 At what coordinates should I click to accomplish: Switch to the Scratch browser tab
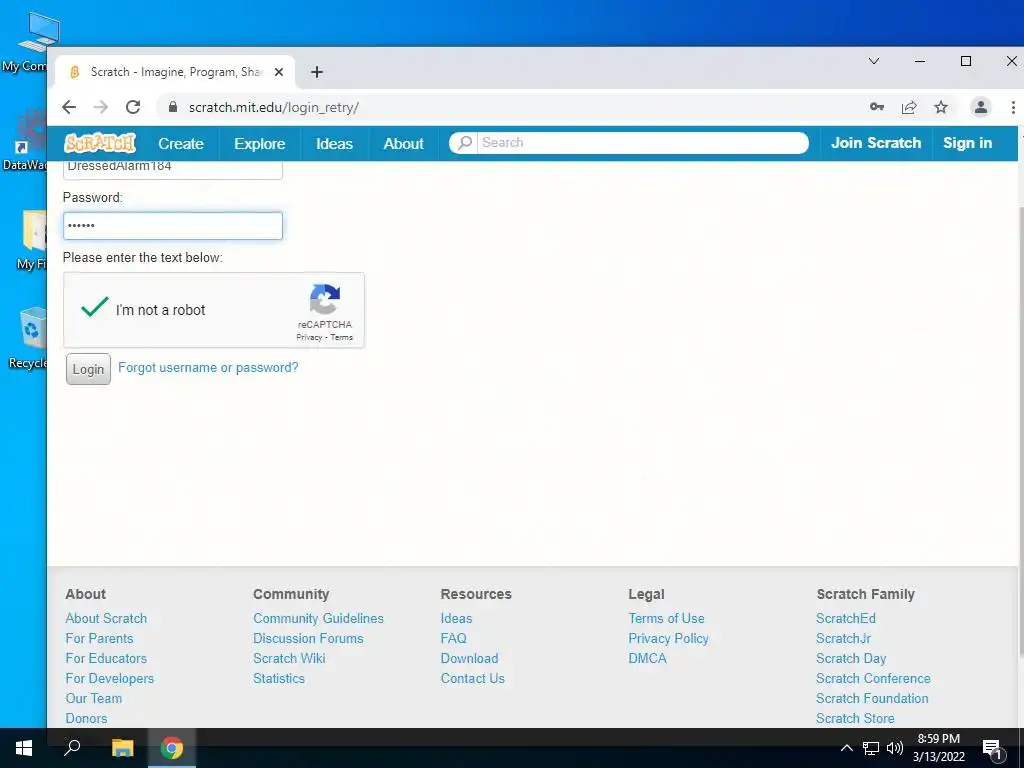click(175, 72)
